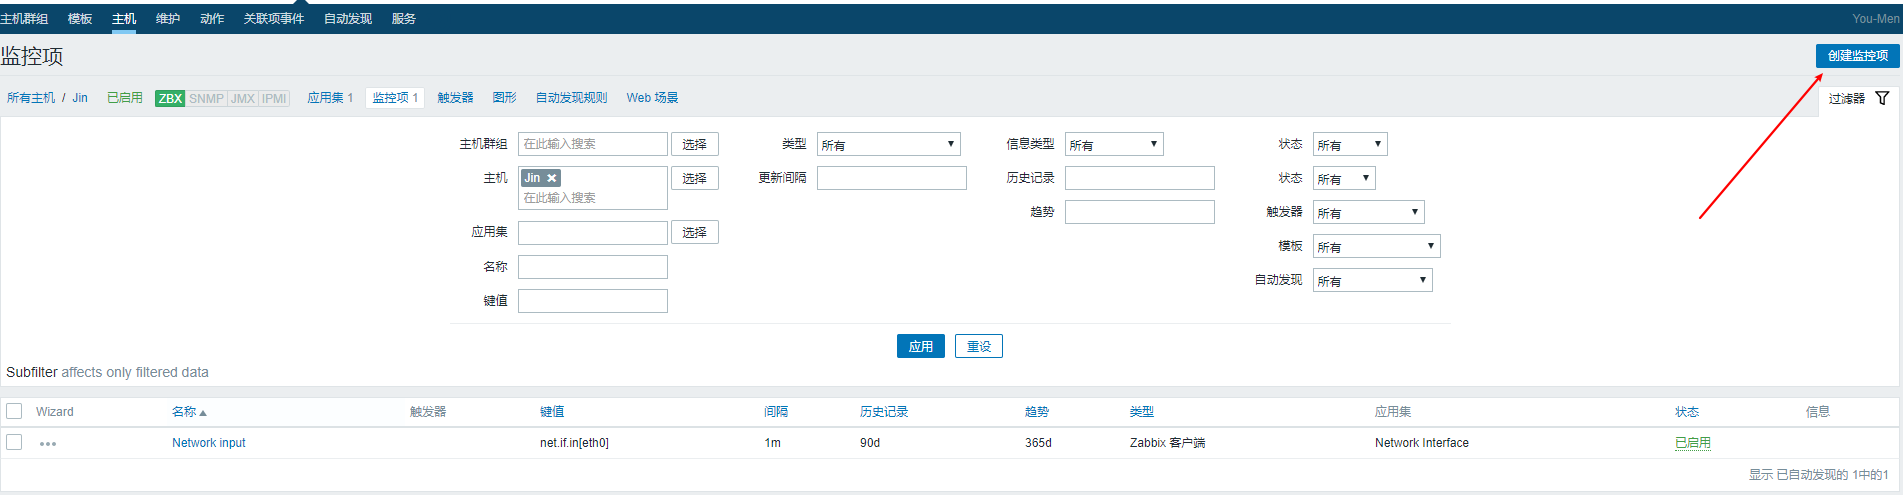This screenshot has height=495, width=1903.
Task: Open the 触发器 filter dropdown
Action: (1367, 213)
